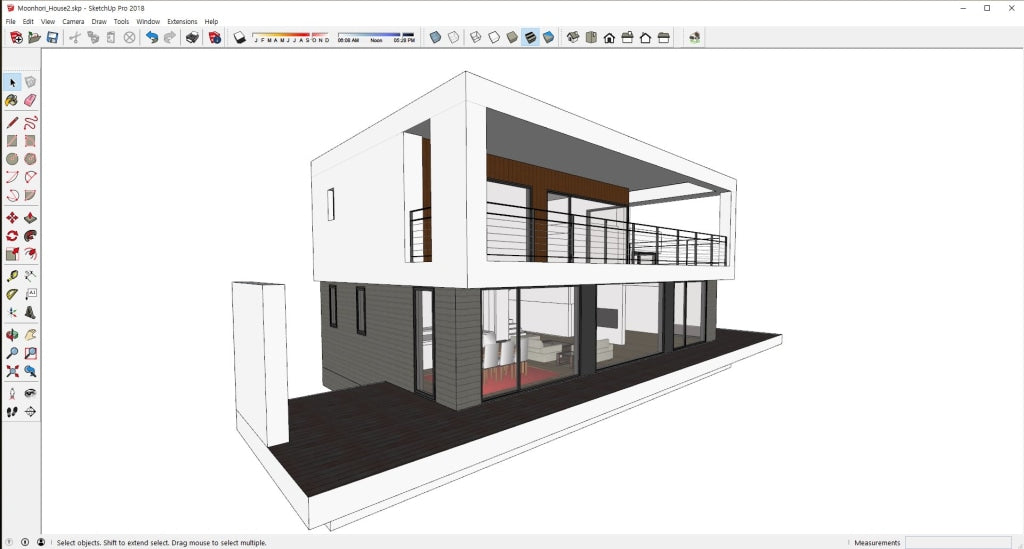The height and width of the screenshot is (549, 1024).
Task: Select the 2 Point Arc tool
Action: pyautogui.click(x=30, y=177)
